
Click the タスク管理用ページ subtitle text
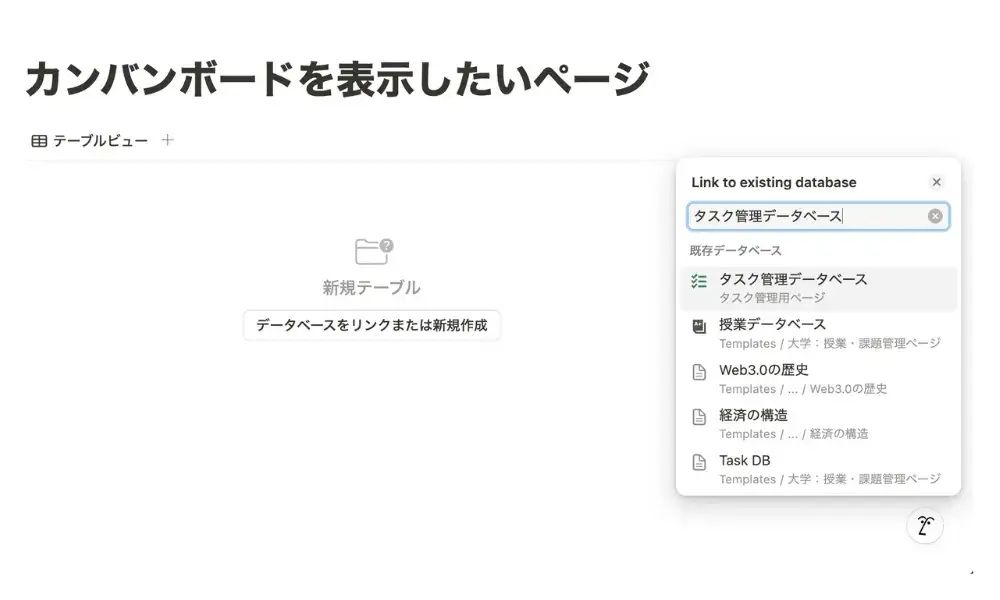click(x=772, y=298)
